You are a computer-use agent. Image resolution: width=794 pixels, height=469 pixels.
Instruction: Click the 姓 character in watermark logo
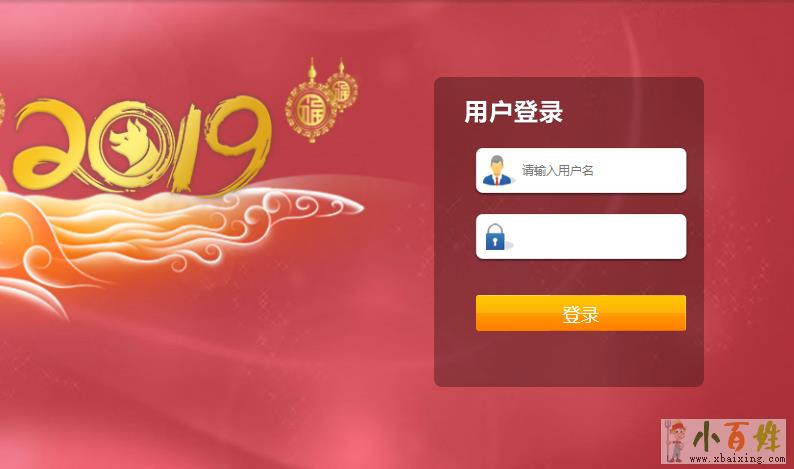pos(768,437)
